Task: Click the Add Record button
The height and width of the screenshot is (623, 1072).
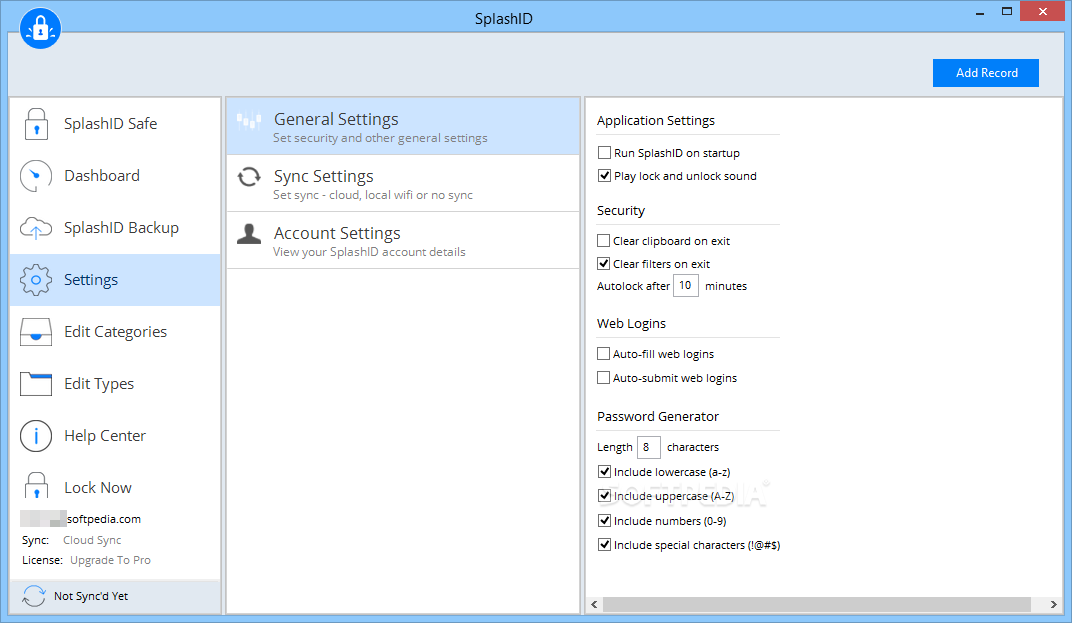Action: coord(986,72)
